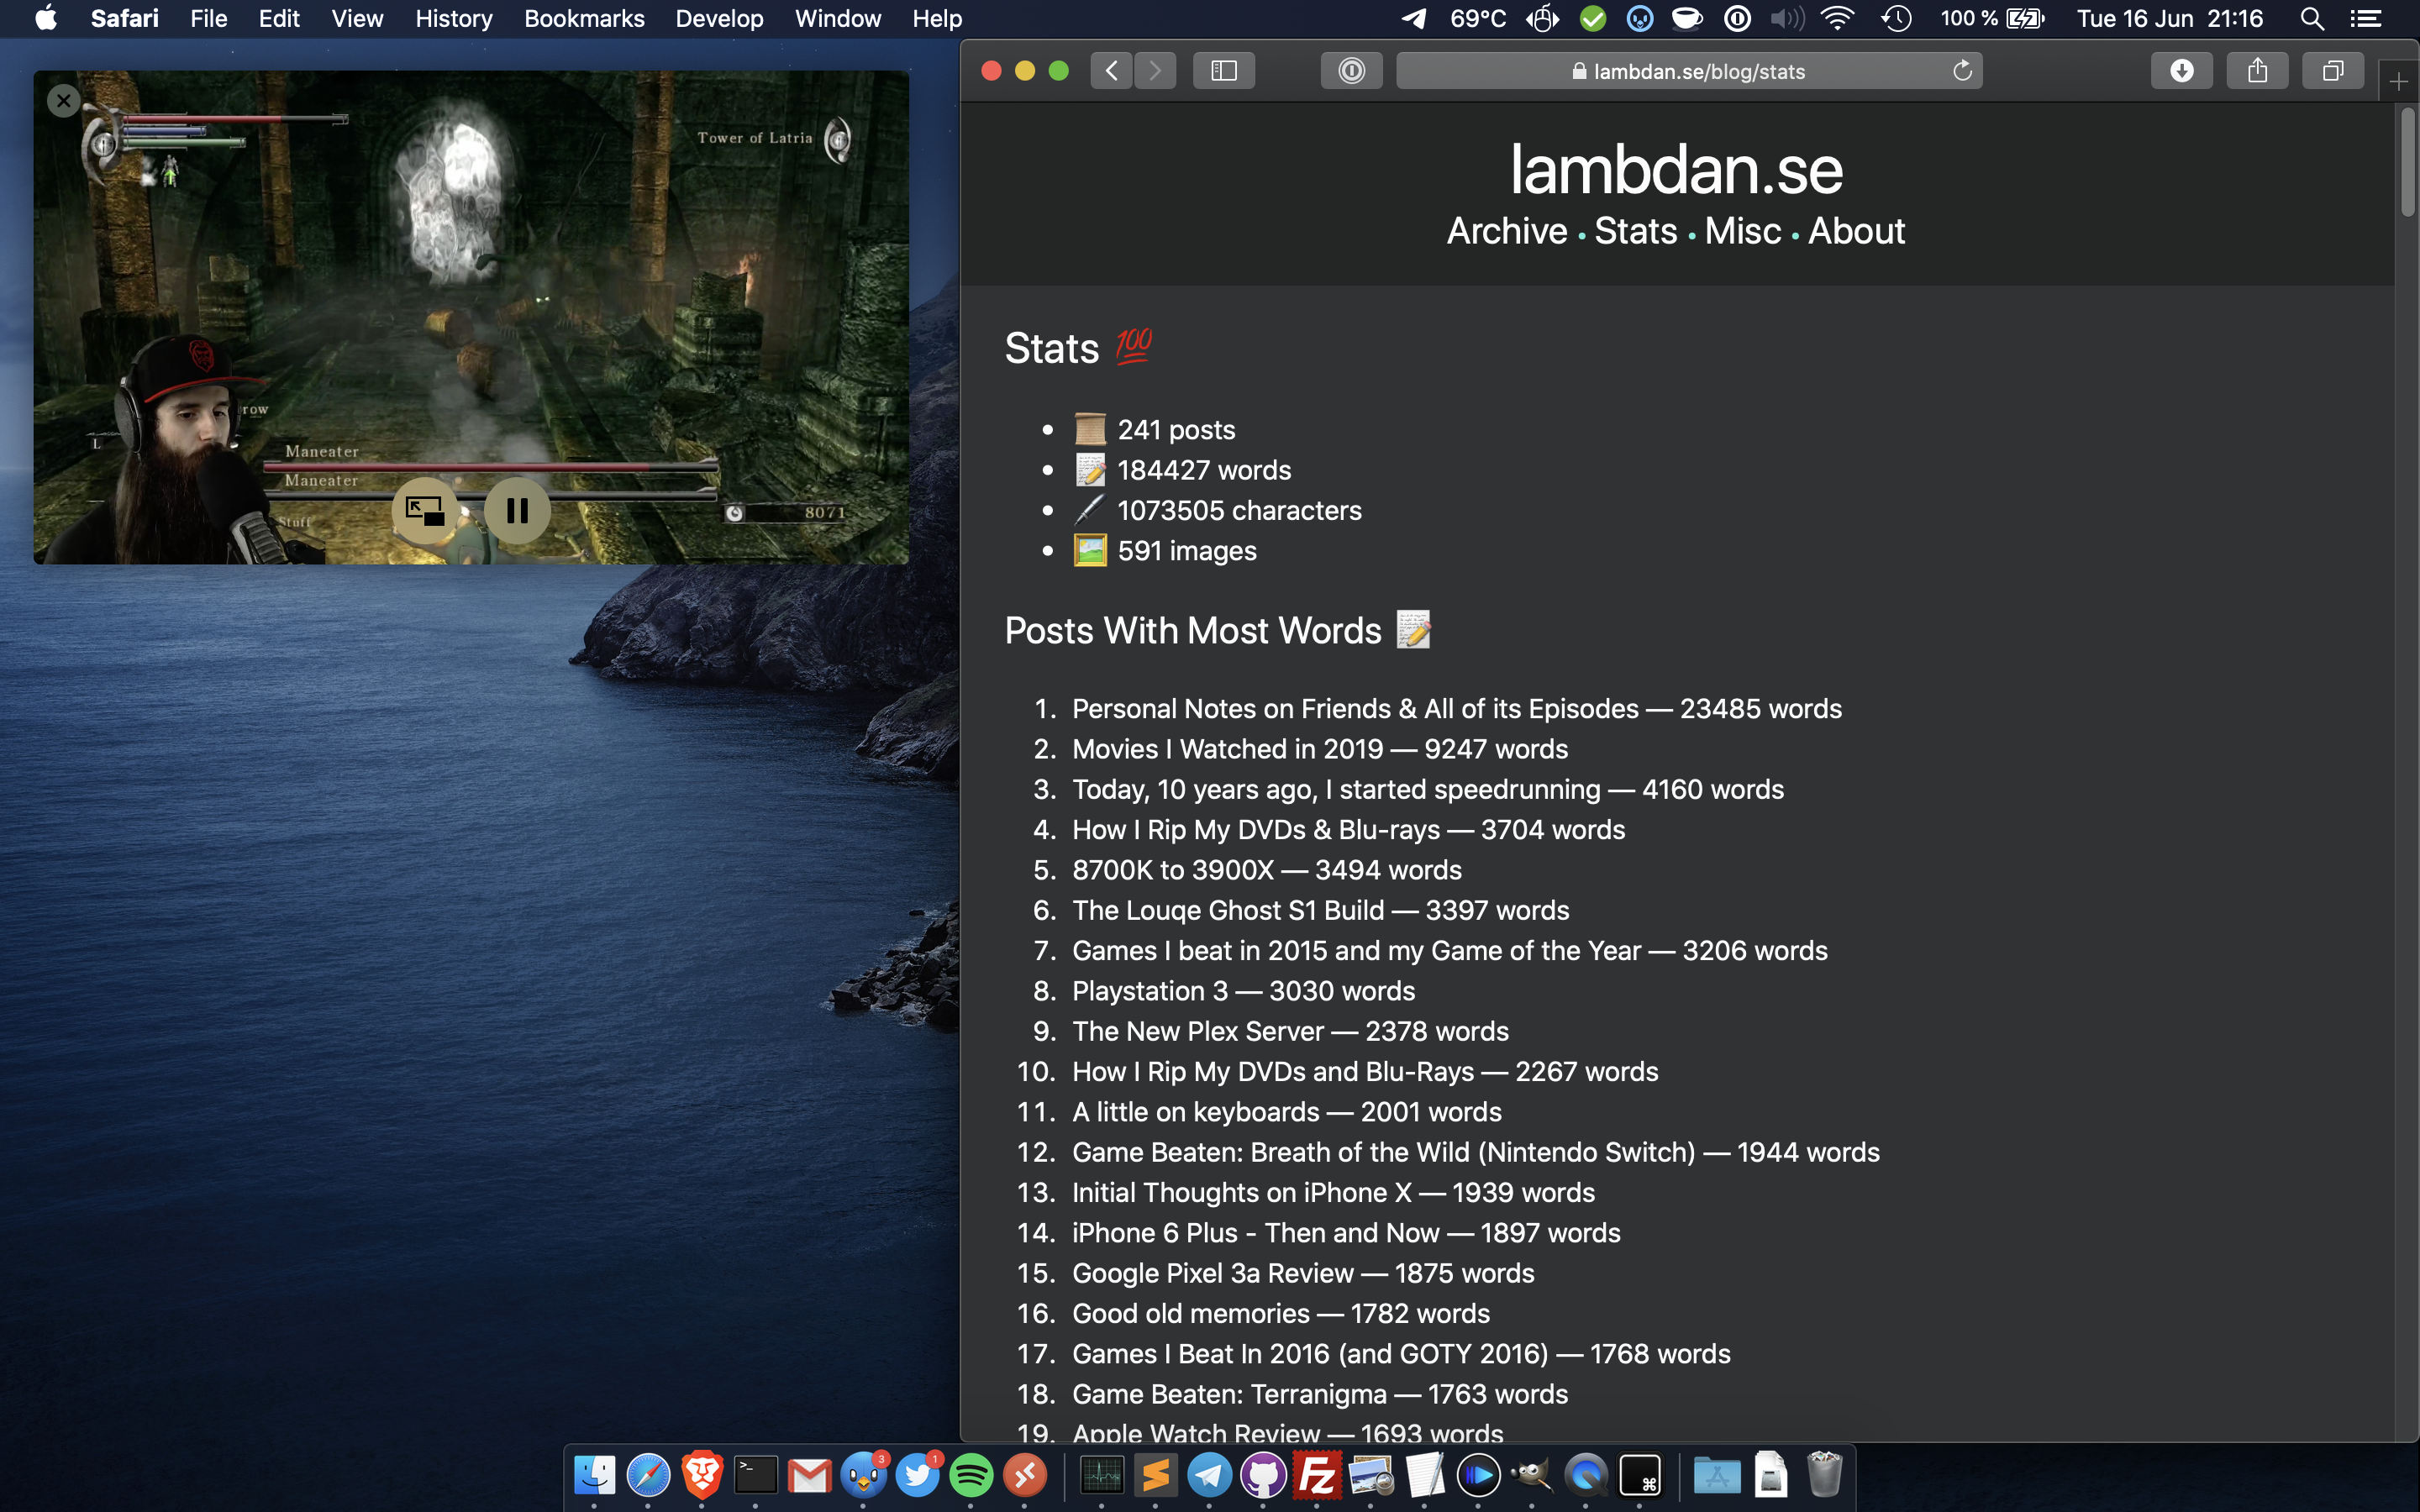Image resolution: width=2420 pixels, height=1512 pixels.
Task: Open GIMP from the Dock
Action: (1531, 1474)
